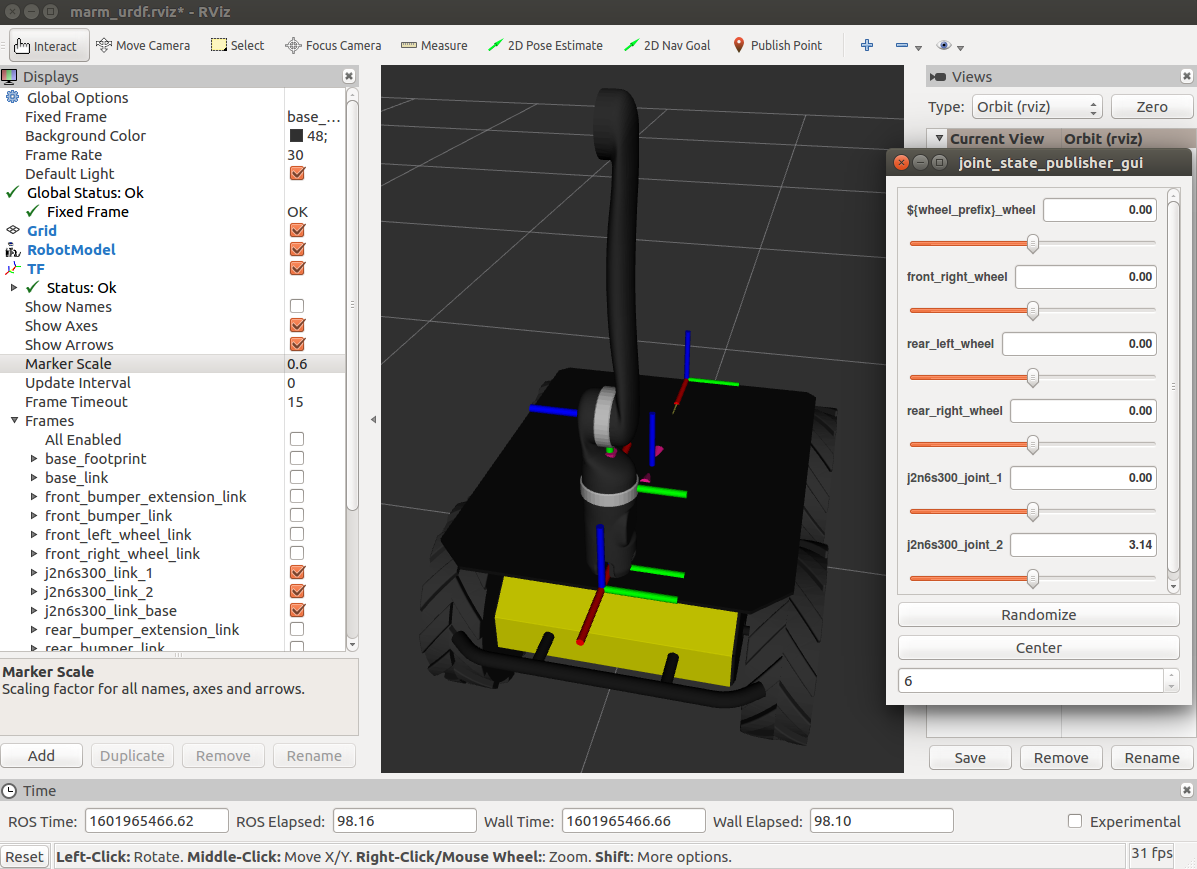Select the 2D Nav Goal tool
Screen dimensions: 1197x869
tap(667, 46)
